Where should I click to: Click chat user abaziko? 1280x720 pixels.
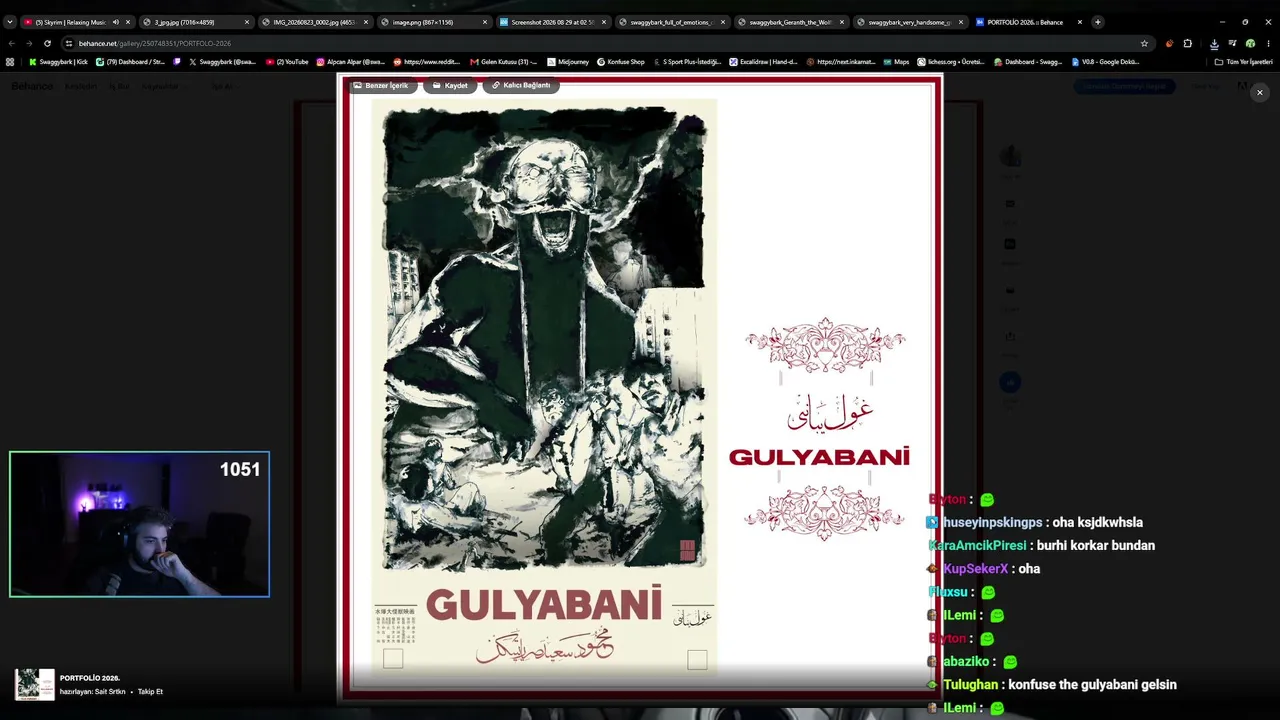click(966, 662)
